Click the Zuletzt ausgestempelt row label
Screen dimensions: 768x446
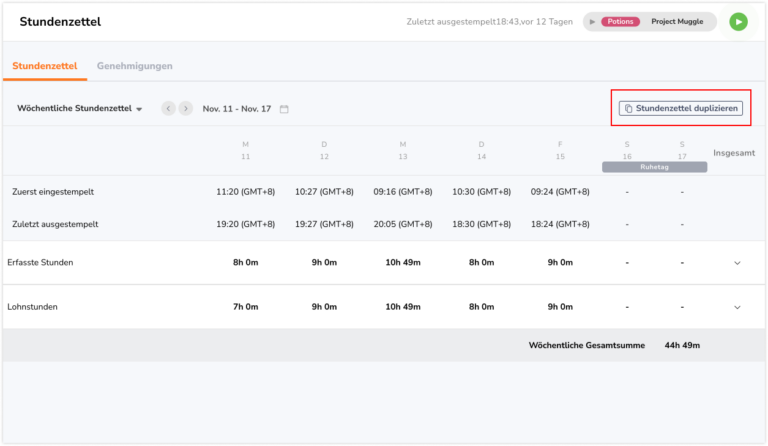coord(55,224)
